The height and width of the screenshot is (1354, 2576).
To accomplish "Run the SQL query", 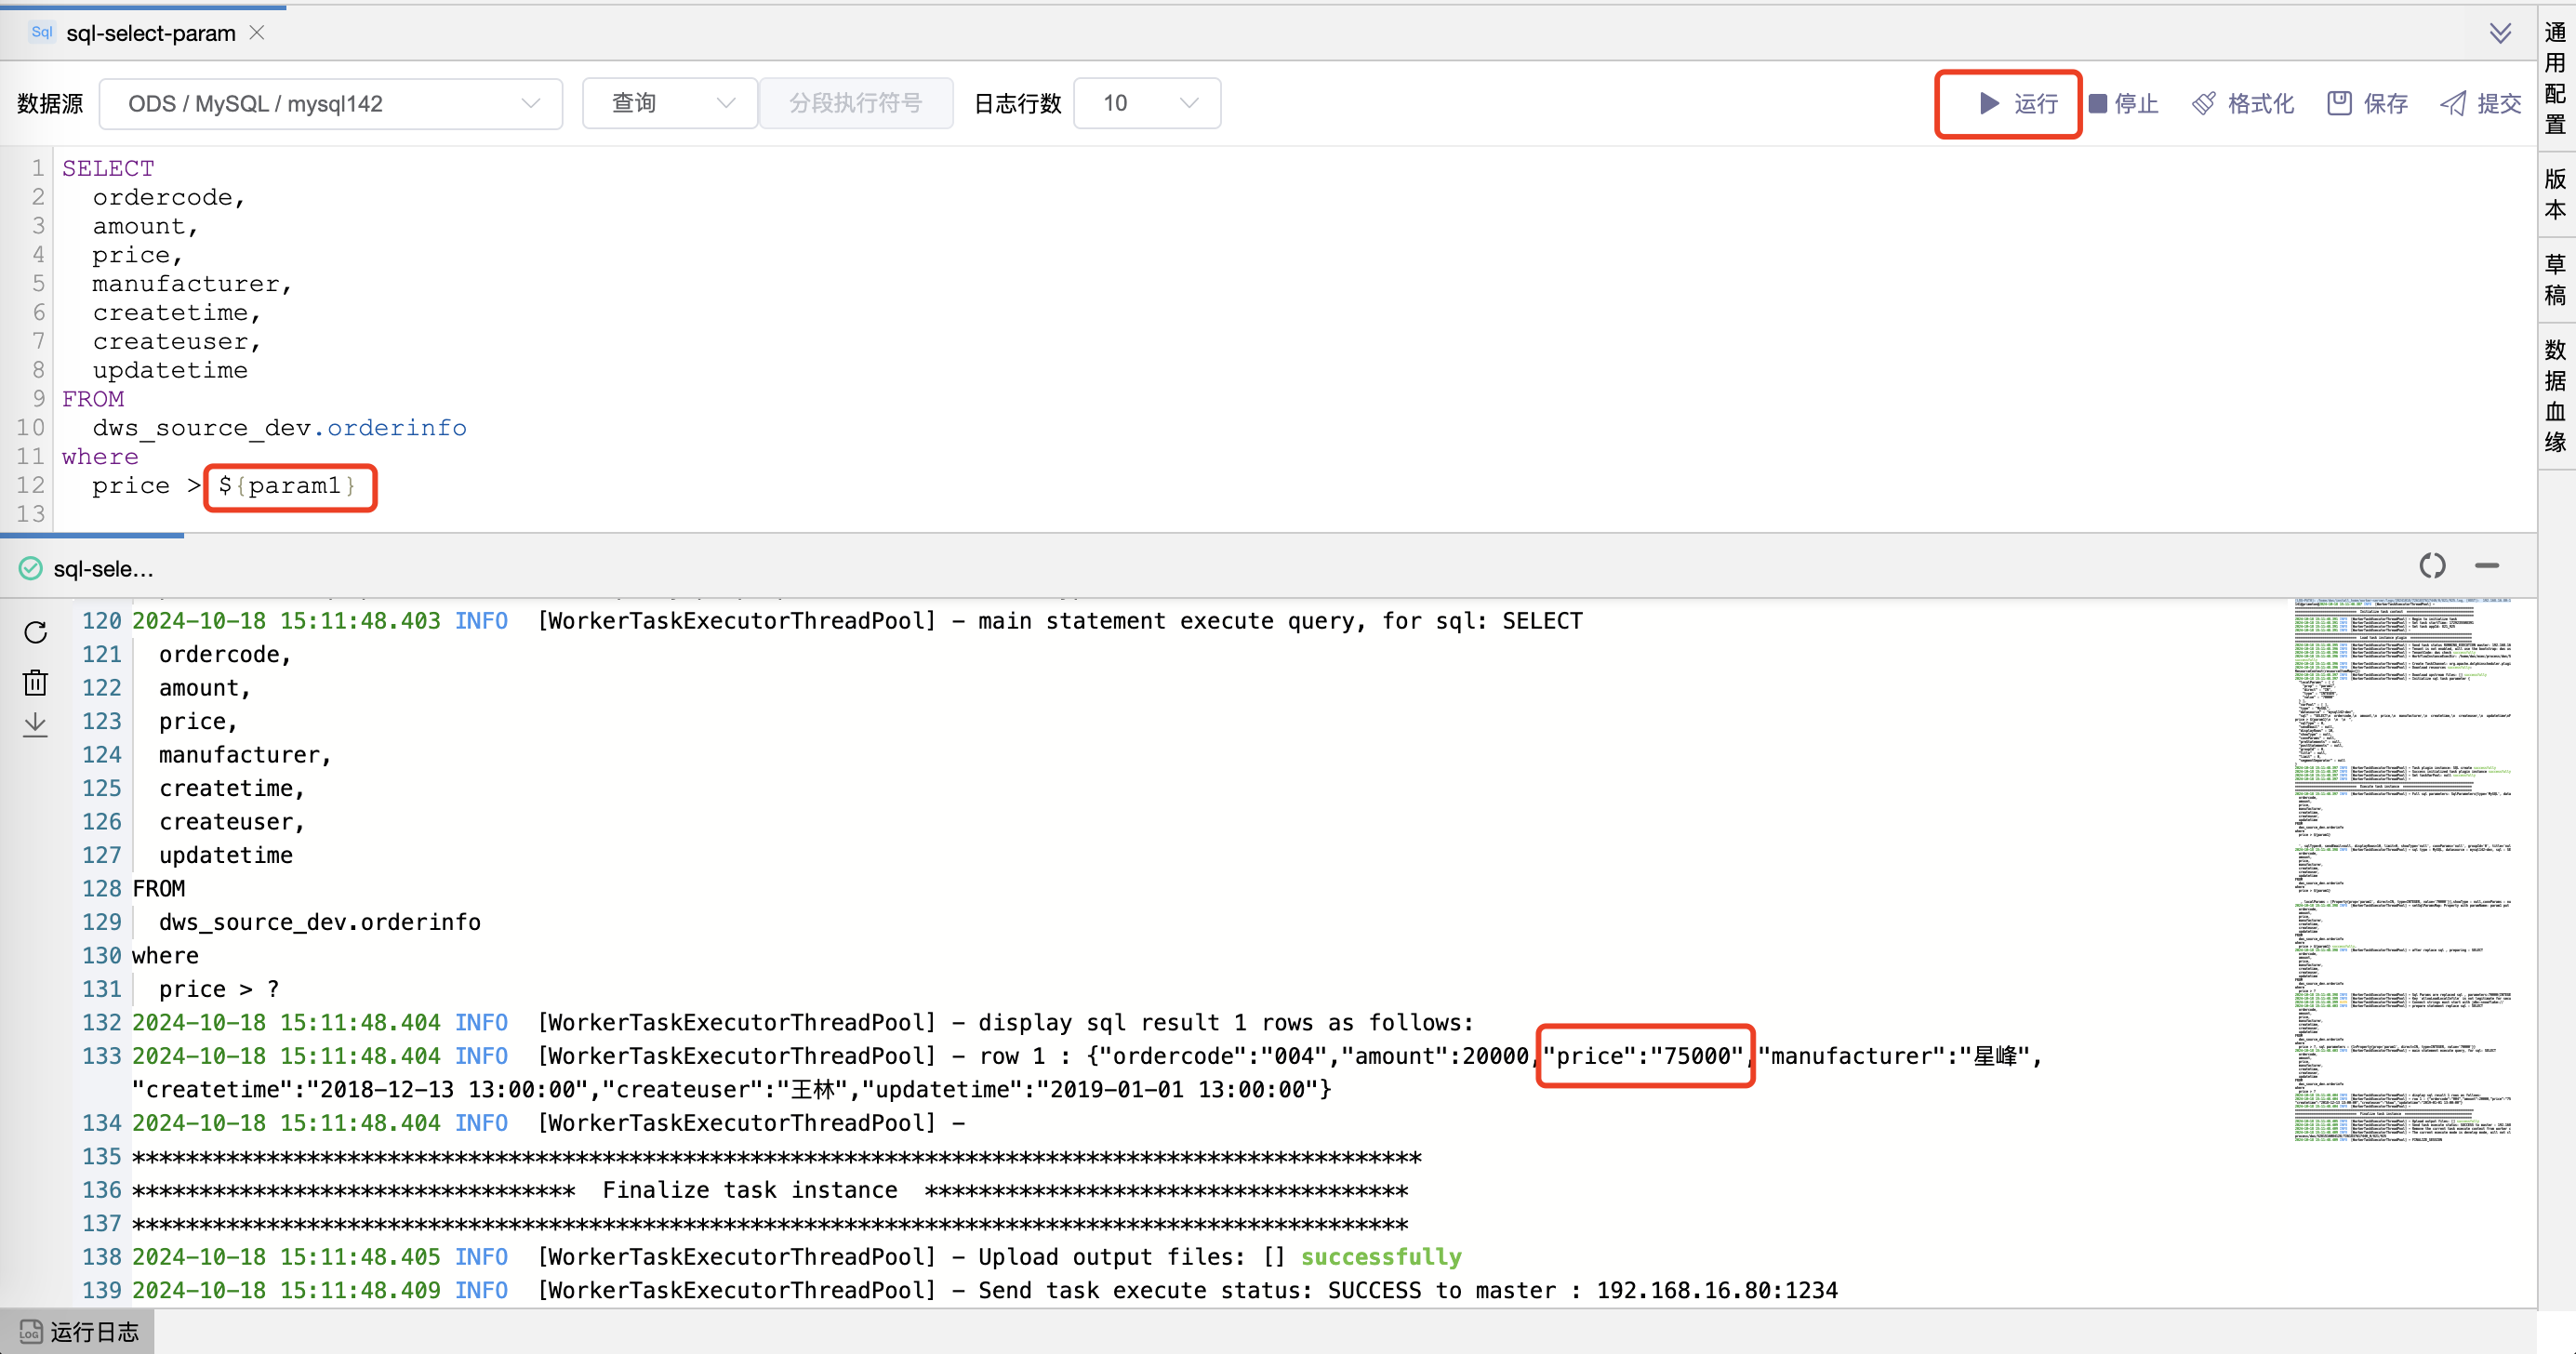I will click(x=2008, y=103).
